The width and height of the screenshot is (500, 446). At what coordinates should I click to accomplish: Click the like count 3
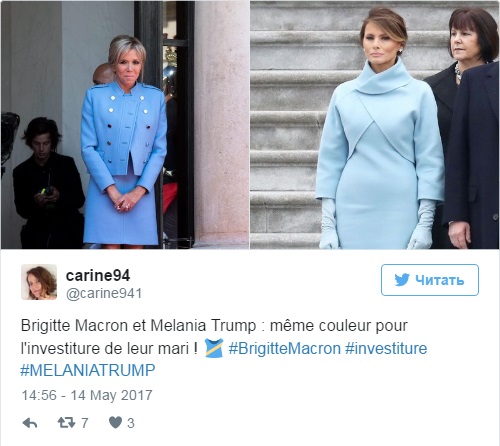pos(131,423)
